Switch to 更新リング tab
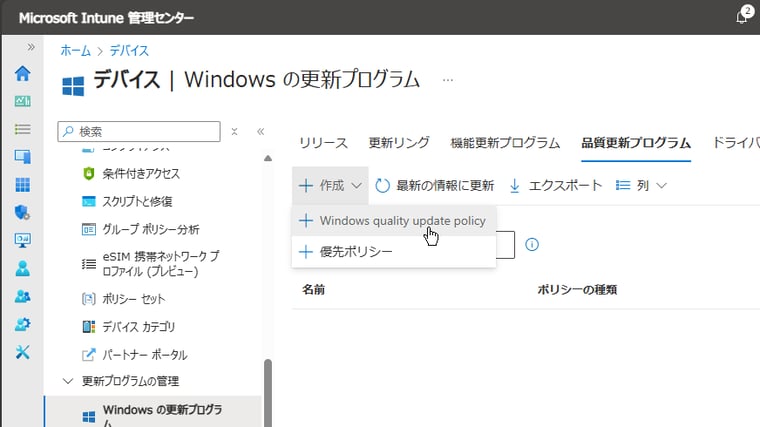This screenshot has height=427, width=760. (x=399, y=143)
